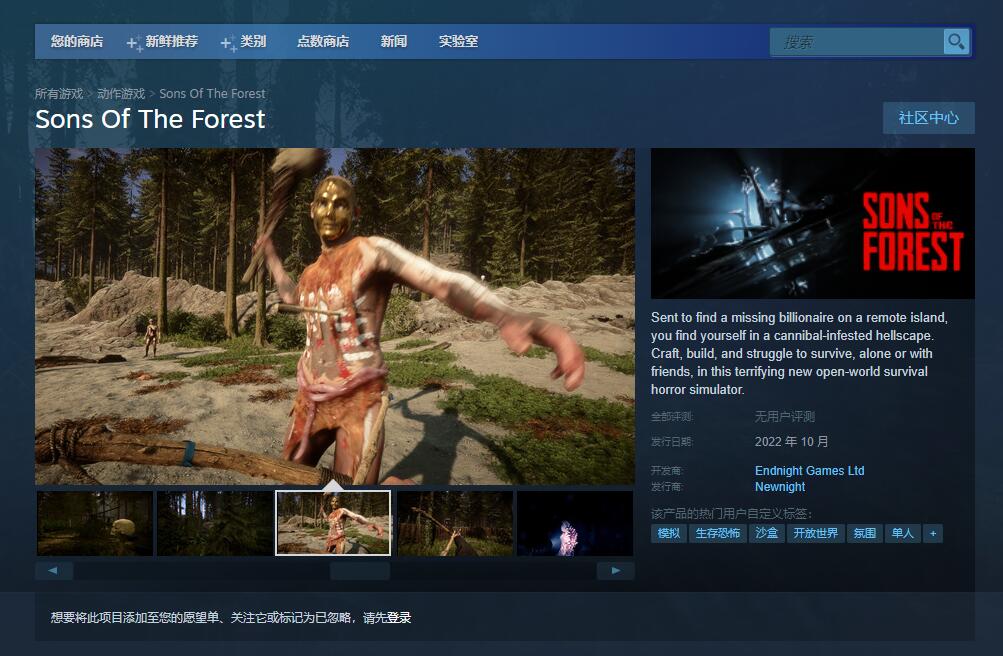The width and height of the screenshot is (1003, 656).
Task: Click the 所有游戏 breadcrumb link
Action: [x=59, y=93]
